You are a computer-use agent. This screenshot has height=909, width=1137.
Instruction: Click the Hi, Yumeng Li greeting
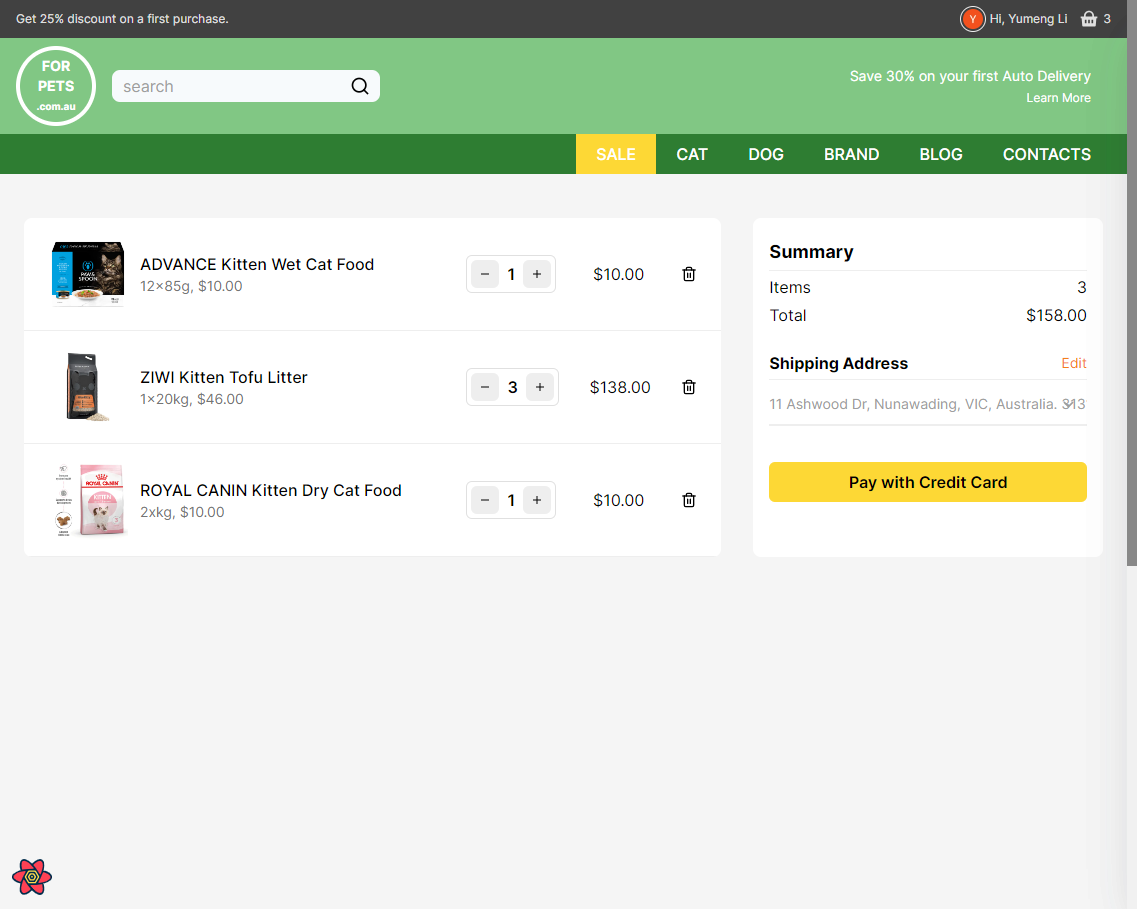(x=1028, y=19)
